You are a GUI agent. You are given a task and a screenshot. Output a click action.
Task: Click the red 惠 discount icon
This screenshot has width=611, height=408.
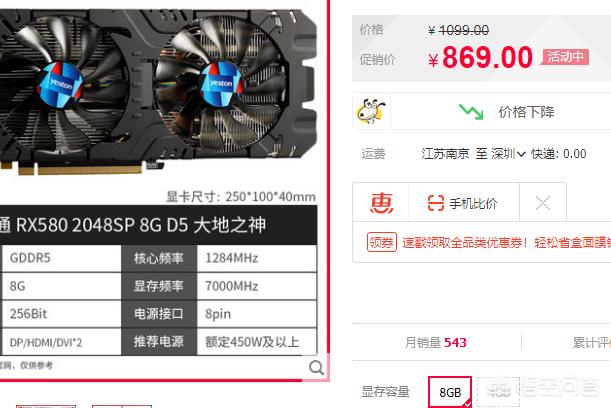381,203
